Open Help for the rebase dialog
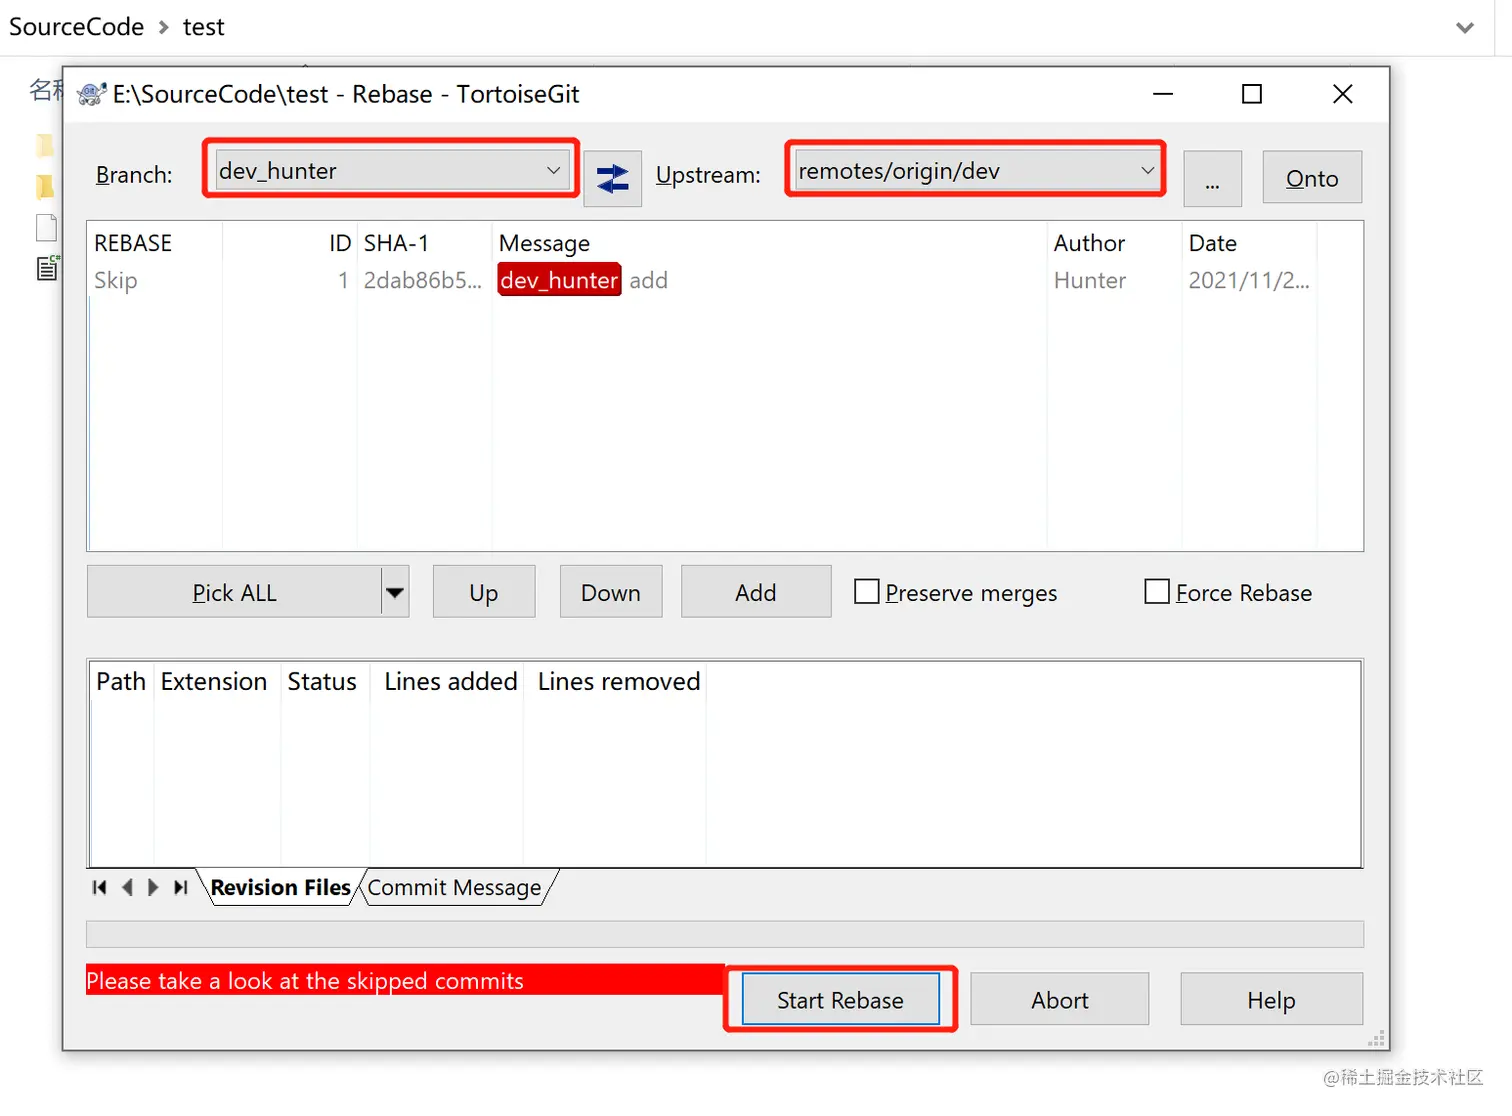This screenshot has height=1116, width=1512. [1271, 1000]
